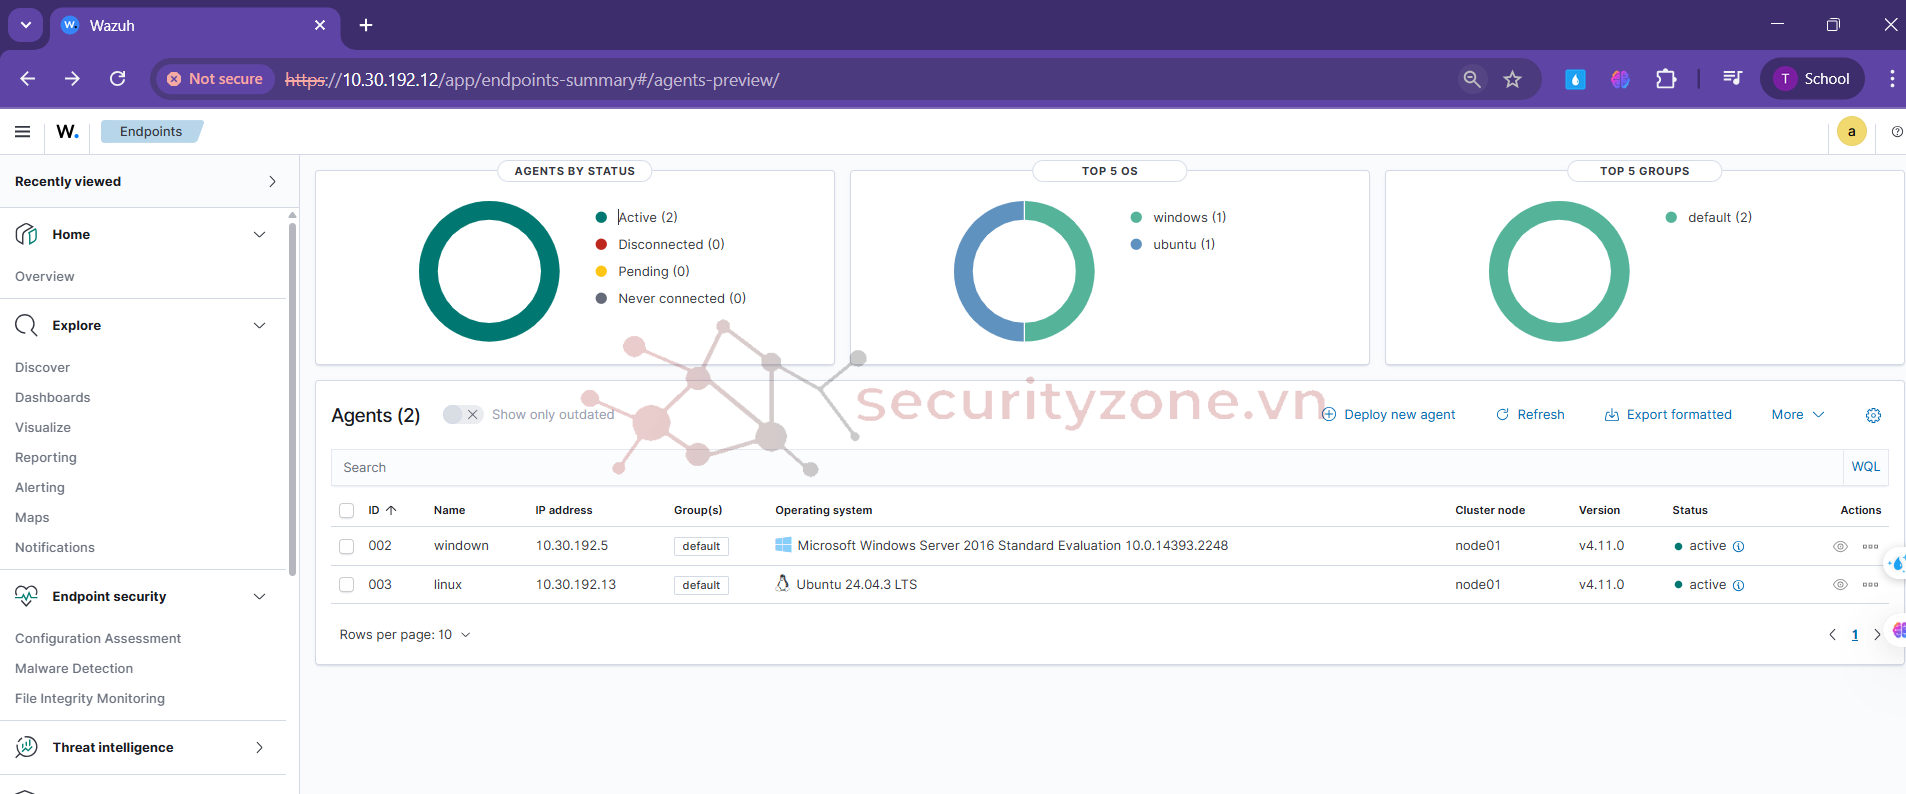Open Visualize in sidebar
This screenshot has height=794, width=1906.
43,427
